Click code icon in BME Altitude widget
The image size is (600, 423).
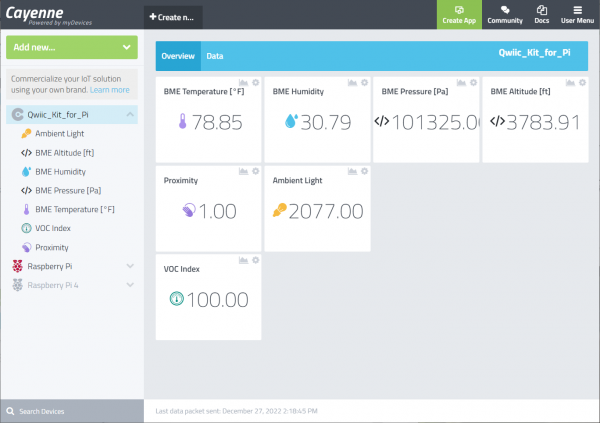(497, 121)
